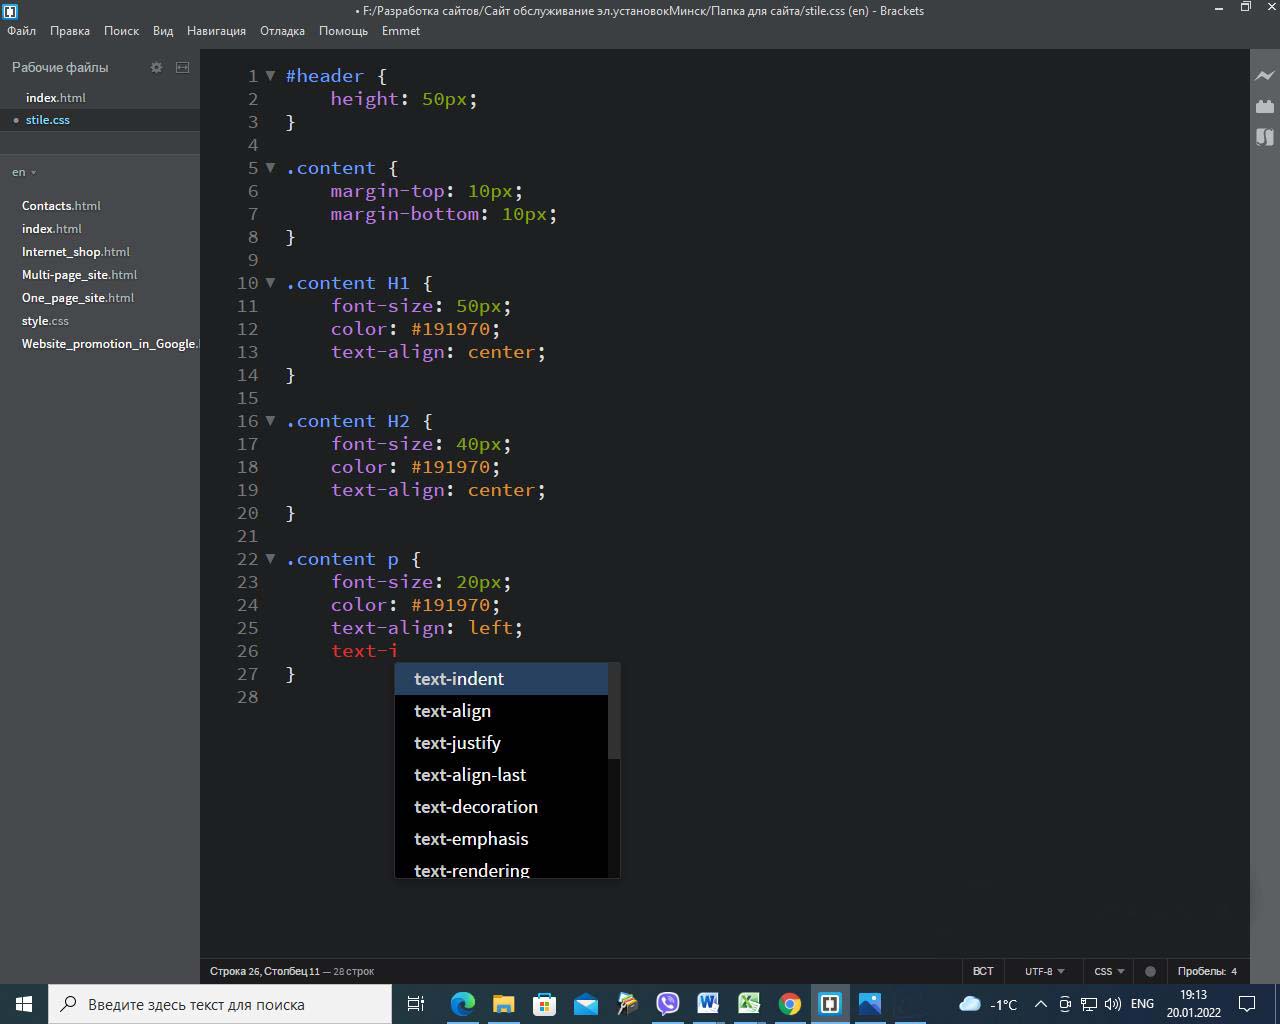Split the editor view icon
The height and width of the screenshot is (1024, 1280).
(x=182, y=67)
